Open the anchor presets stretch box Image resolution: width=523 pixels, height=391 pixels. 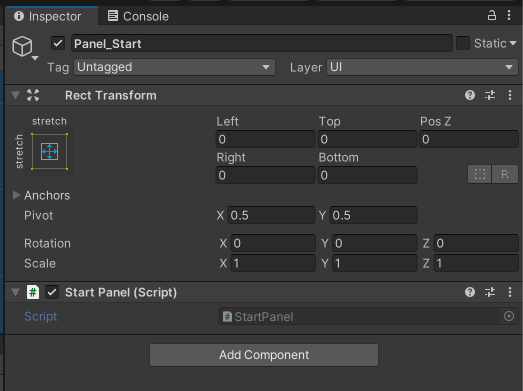(x=49, y=151)
